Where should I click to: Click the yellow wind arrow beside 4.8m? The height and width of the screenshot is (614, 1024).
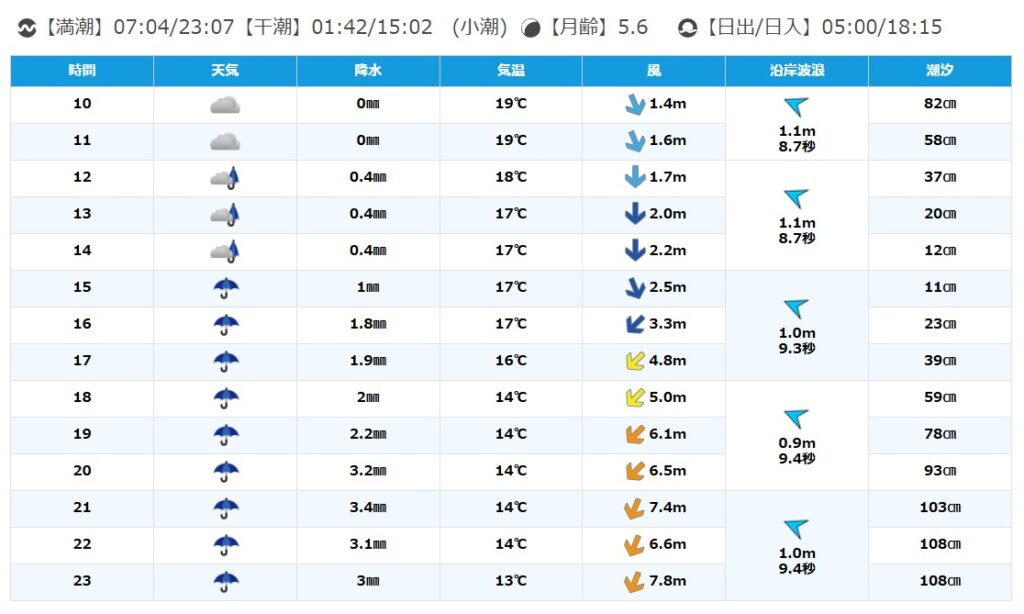coord(634,361)
